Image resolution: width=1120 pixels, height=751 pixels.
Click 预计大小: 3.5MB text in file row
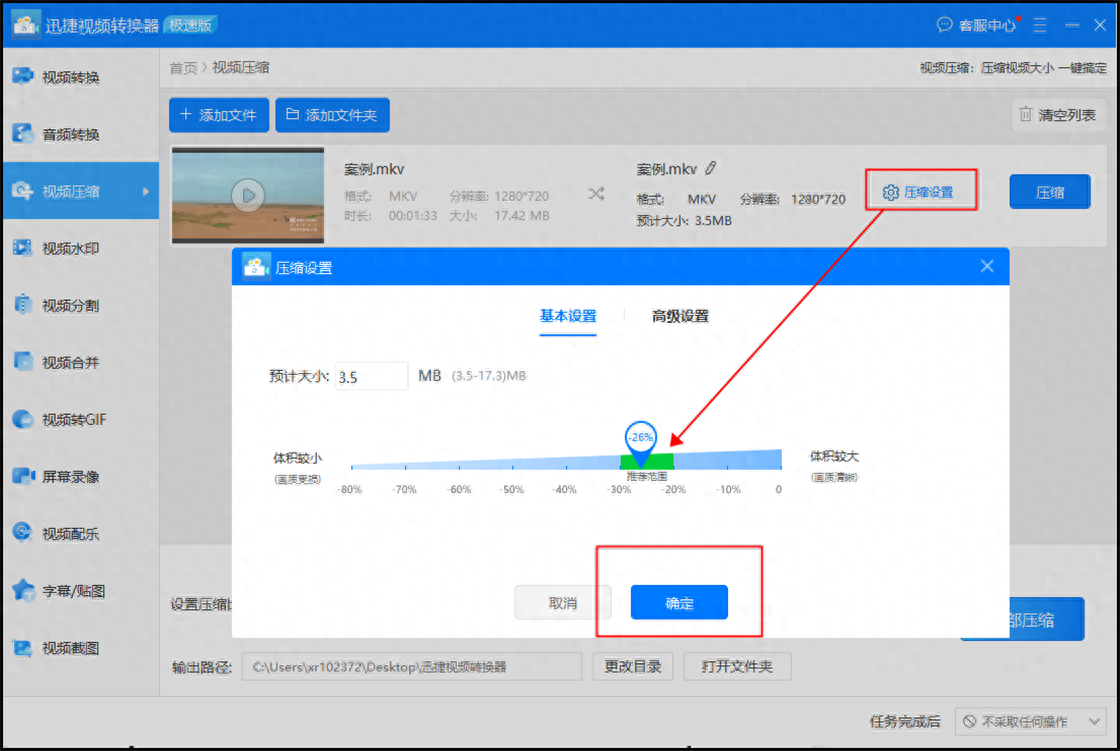(684, 221)
